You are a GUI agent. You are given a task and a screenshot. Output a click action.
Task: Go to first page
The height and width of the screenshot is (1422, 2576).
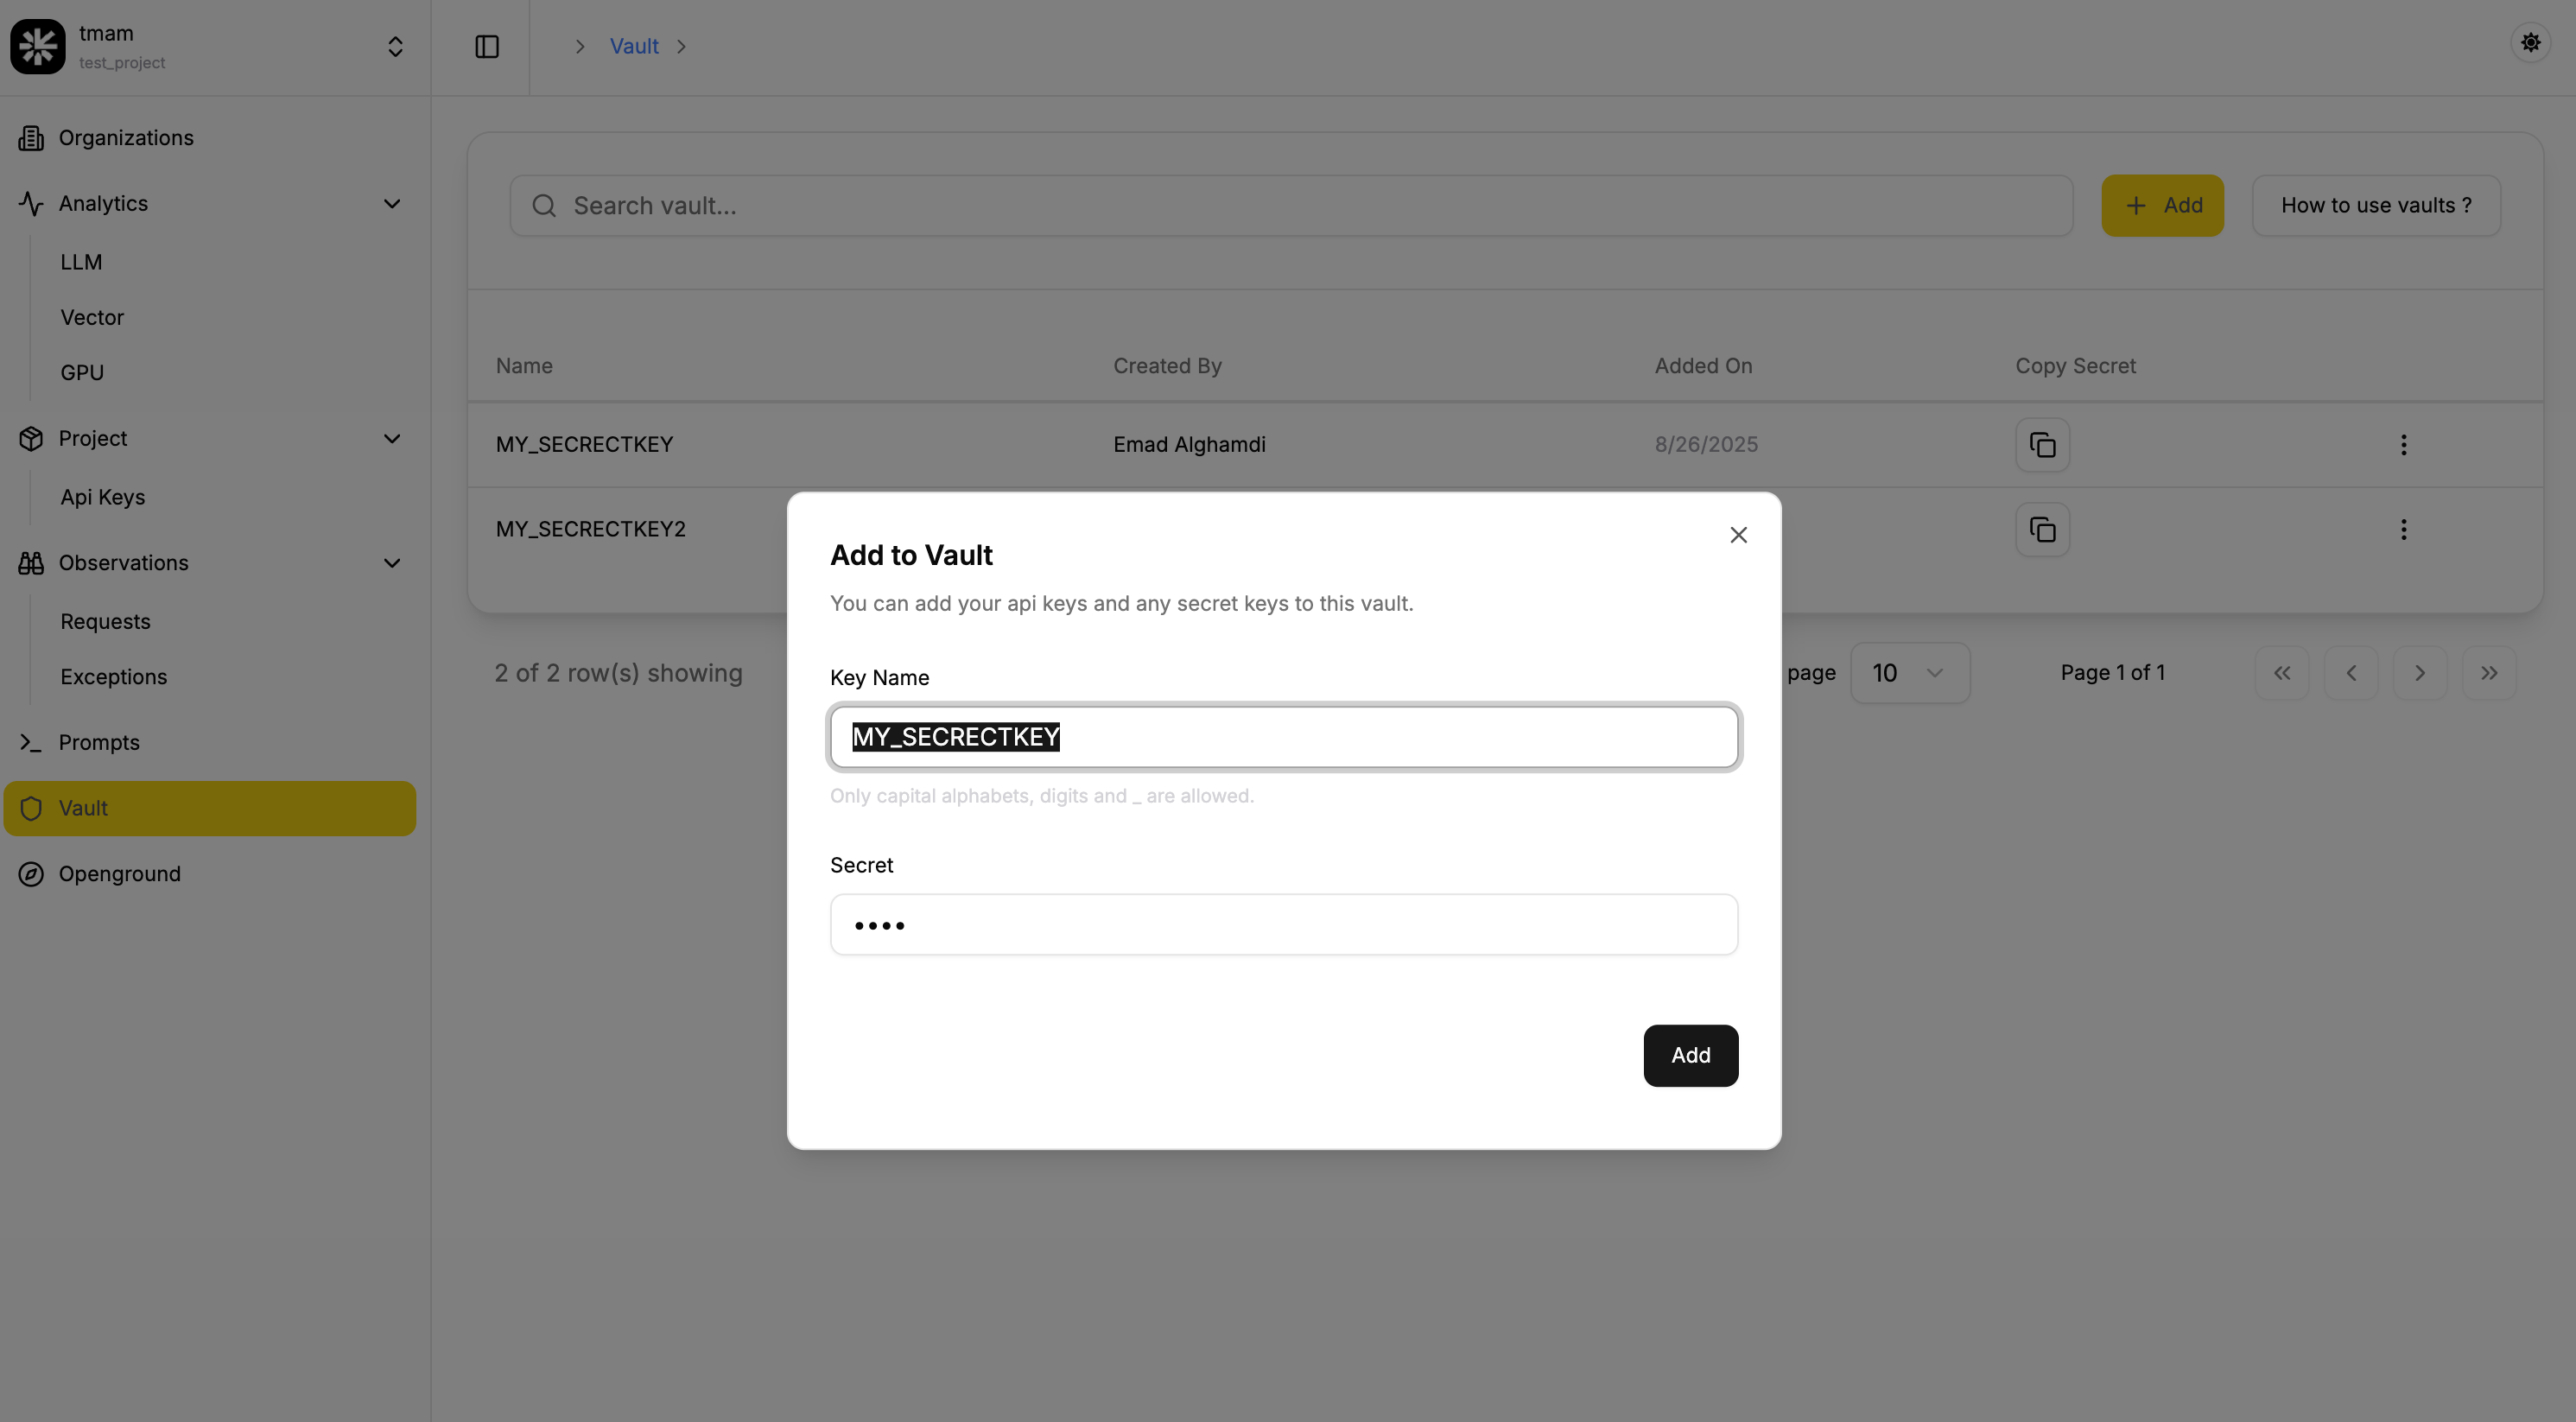(x=2281, y=673)
